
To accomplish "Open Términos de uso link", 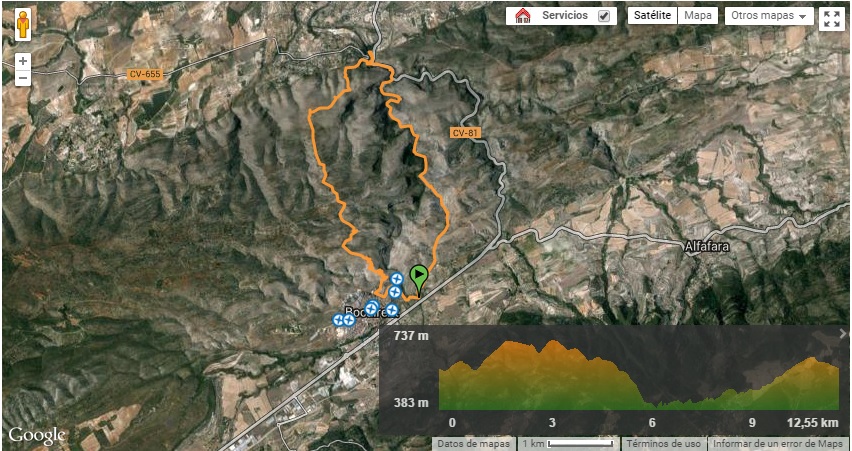I will point(663,443).
